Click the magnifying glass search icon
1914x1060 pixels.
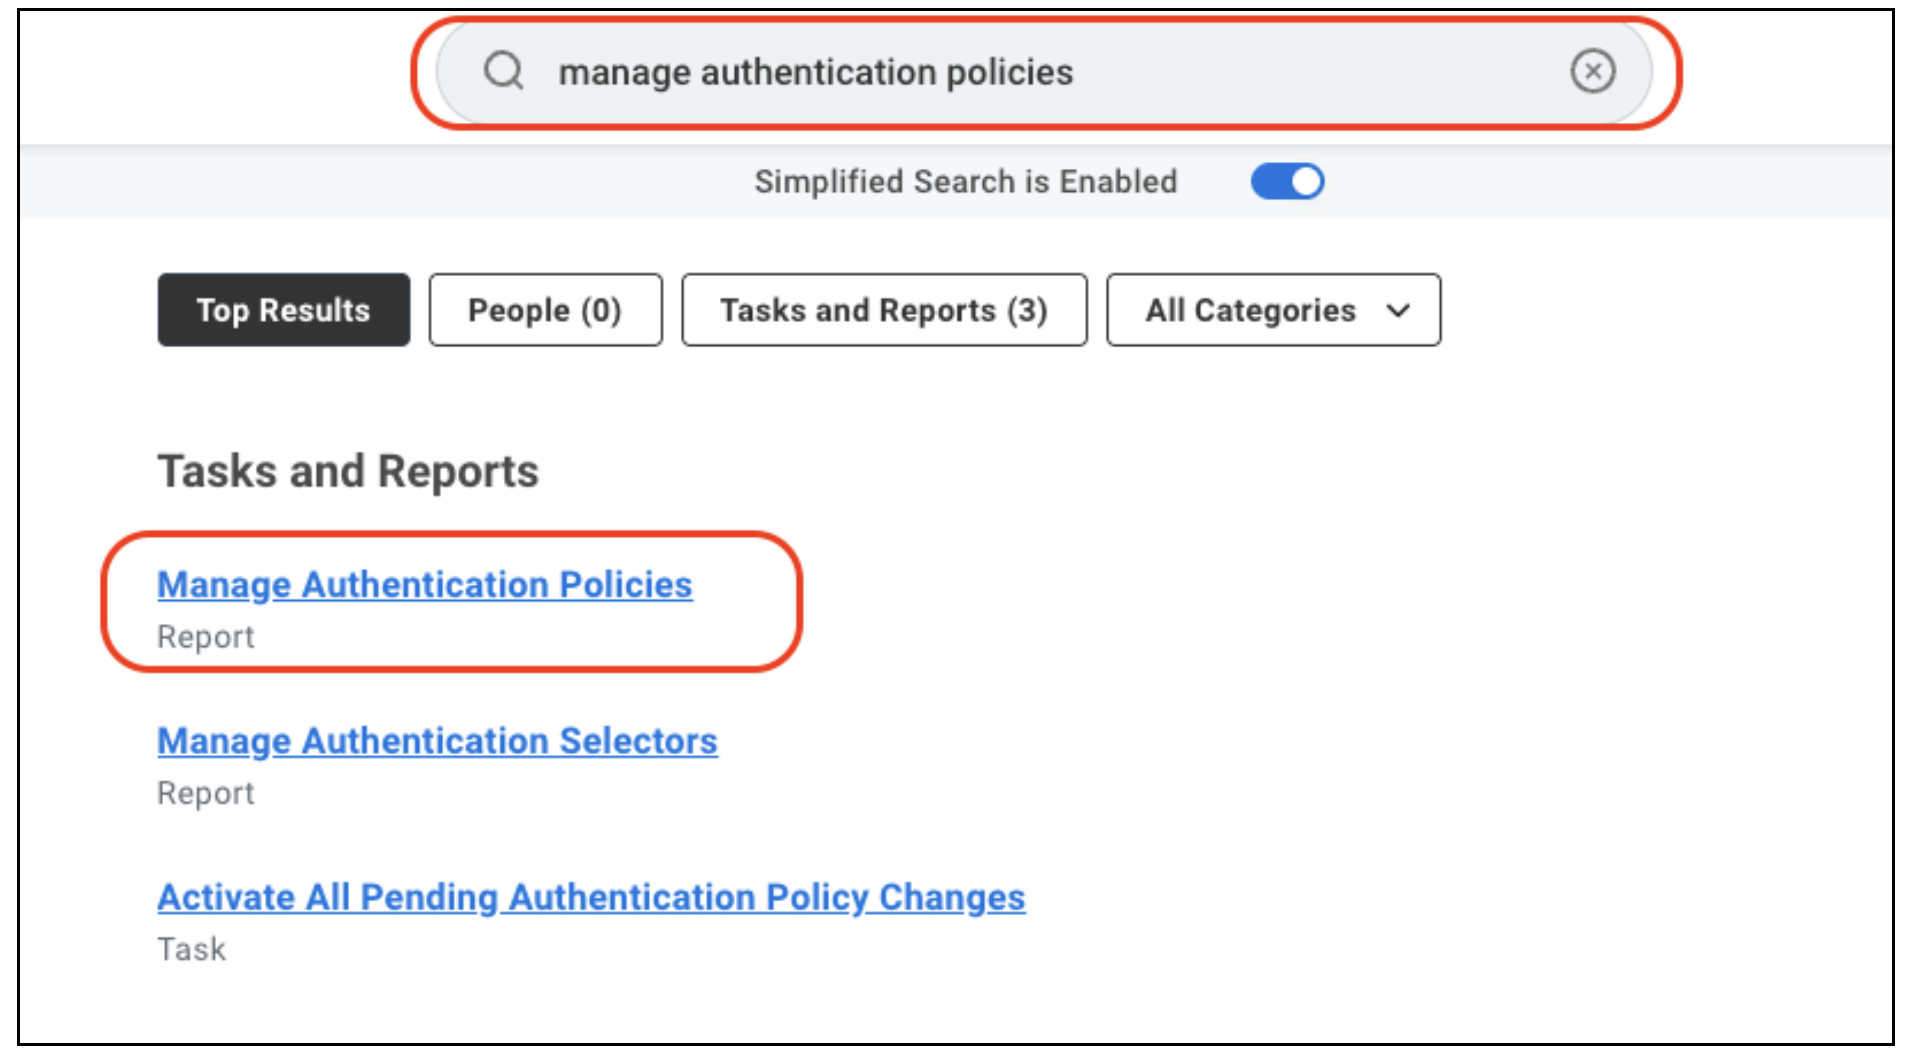[x=503, y=71]
